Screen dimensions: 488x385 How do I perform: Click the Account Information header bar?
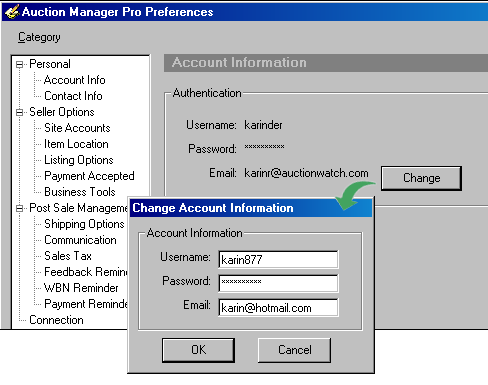(326, 63)
